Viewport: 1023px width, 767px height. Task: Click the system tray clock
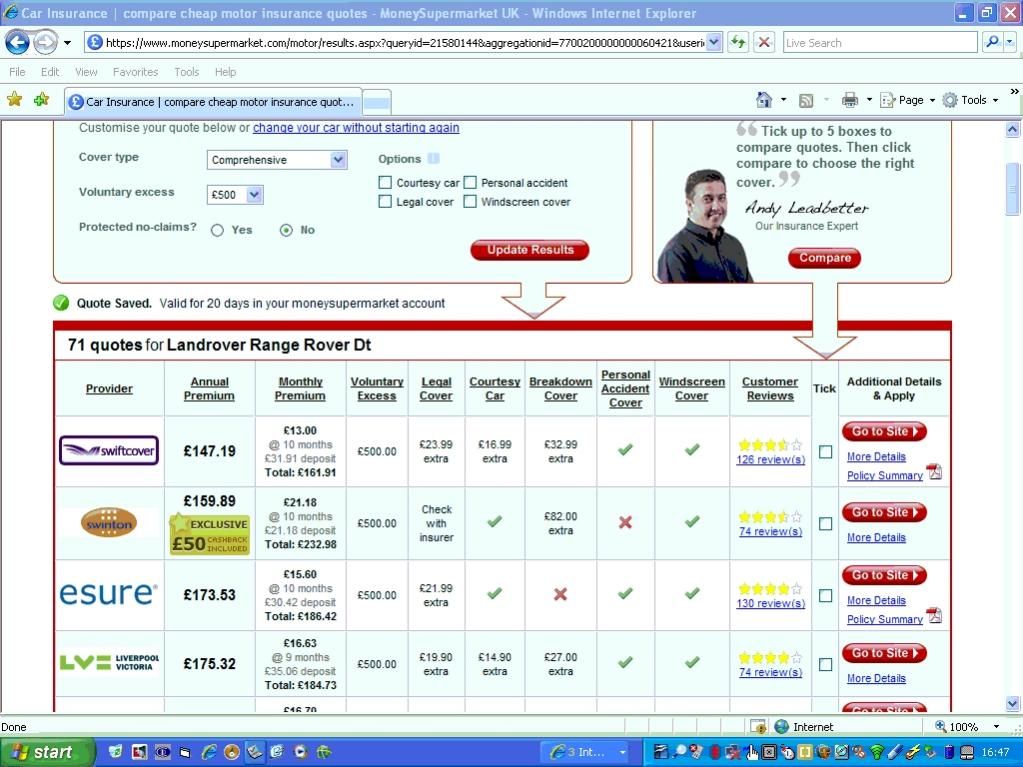[996, 753]
